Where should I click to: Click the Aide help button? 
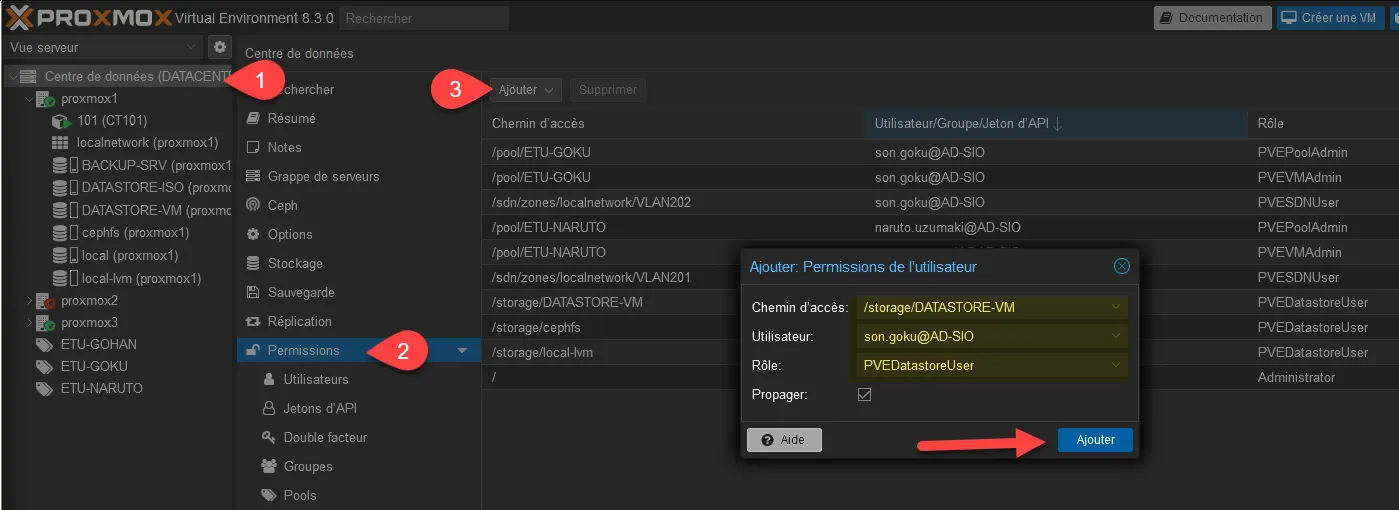tap(784, 440)
